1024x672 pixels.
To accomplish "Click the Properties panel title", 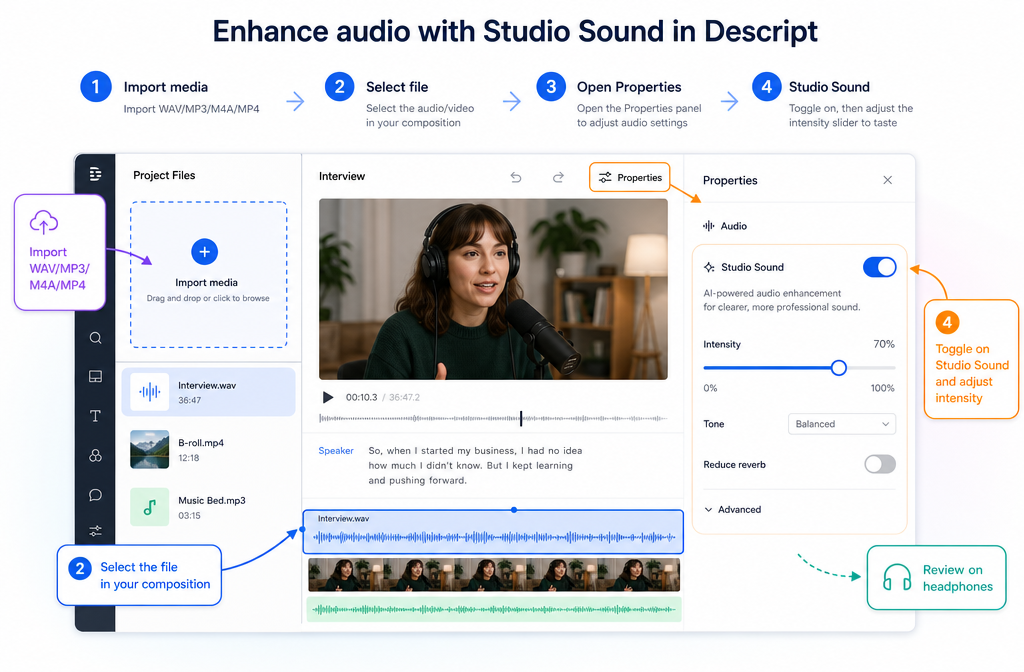I will (x=730, y=180).
